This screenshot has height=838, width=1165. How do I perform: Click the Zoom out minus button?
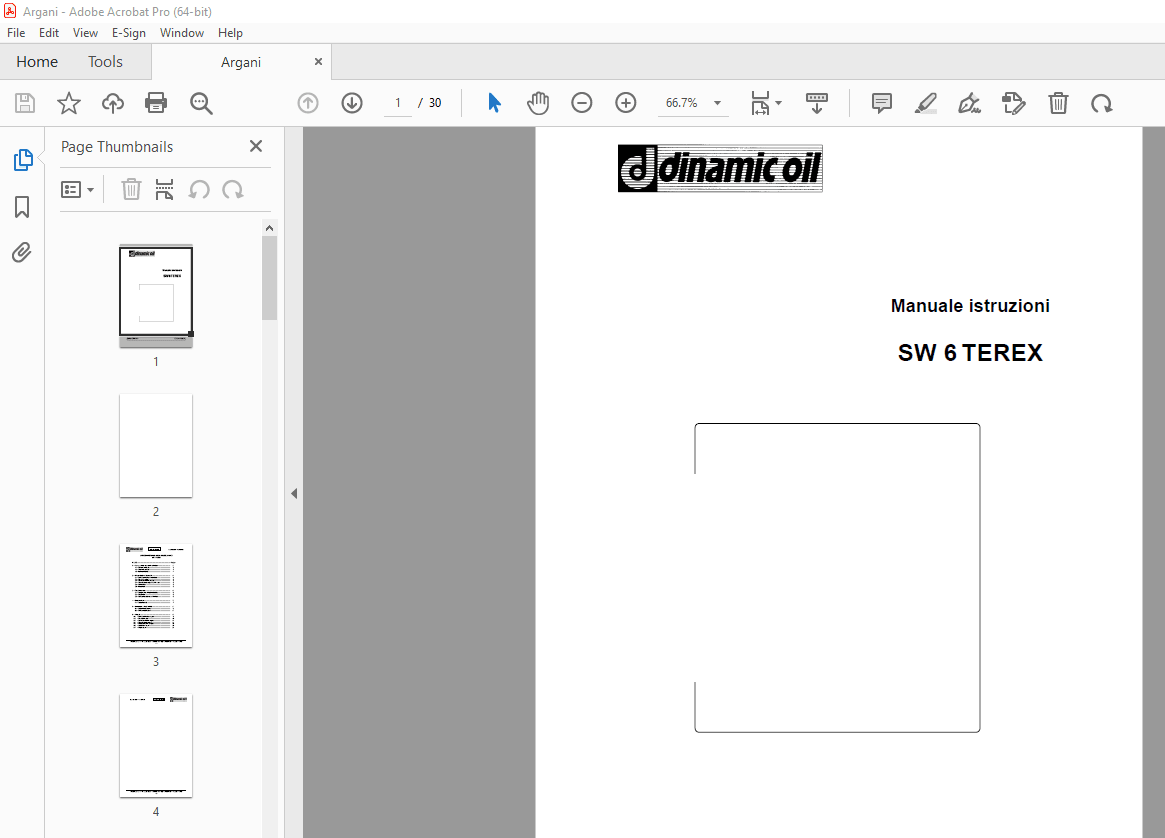tap(582, 102)
